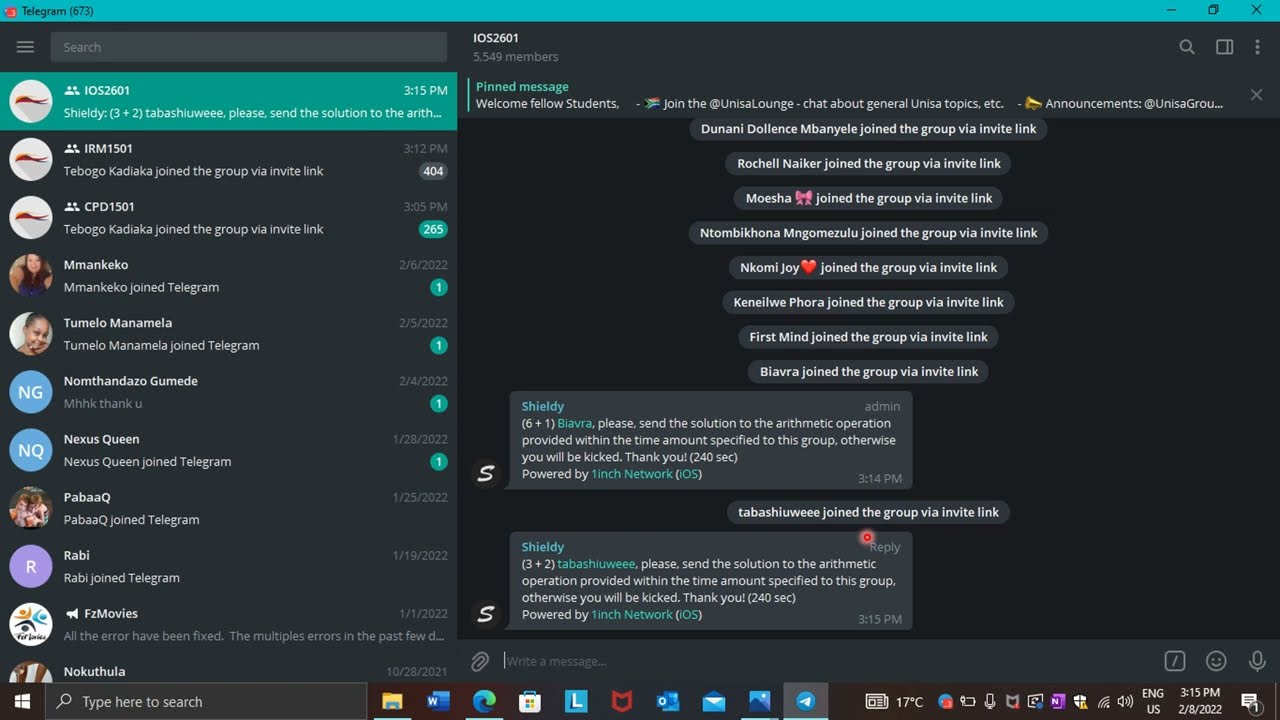Open chat with Nokuthula

pos(228,667)
